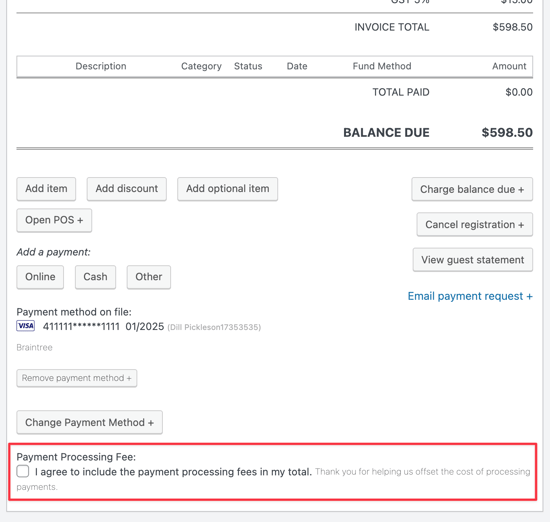Click the Fund Method column header
The width and height of the screenshot is (550, 522).
[x=382, y=66]
